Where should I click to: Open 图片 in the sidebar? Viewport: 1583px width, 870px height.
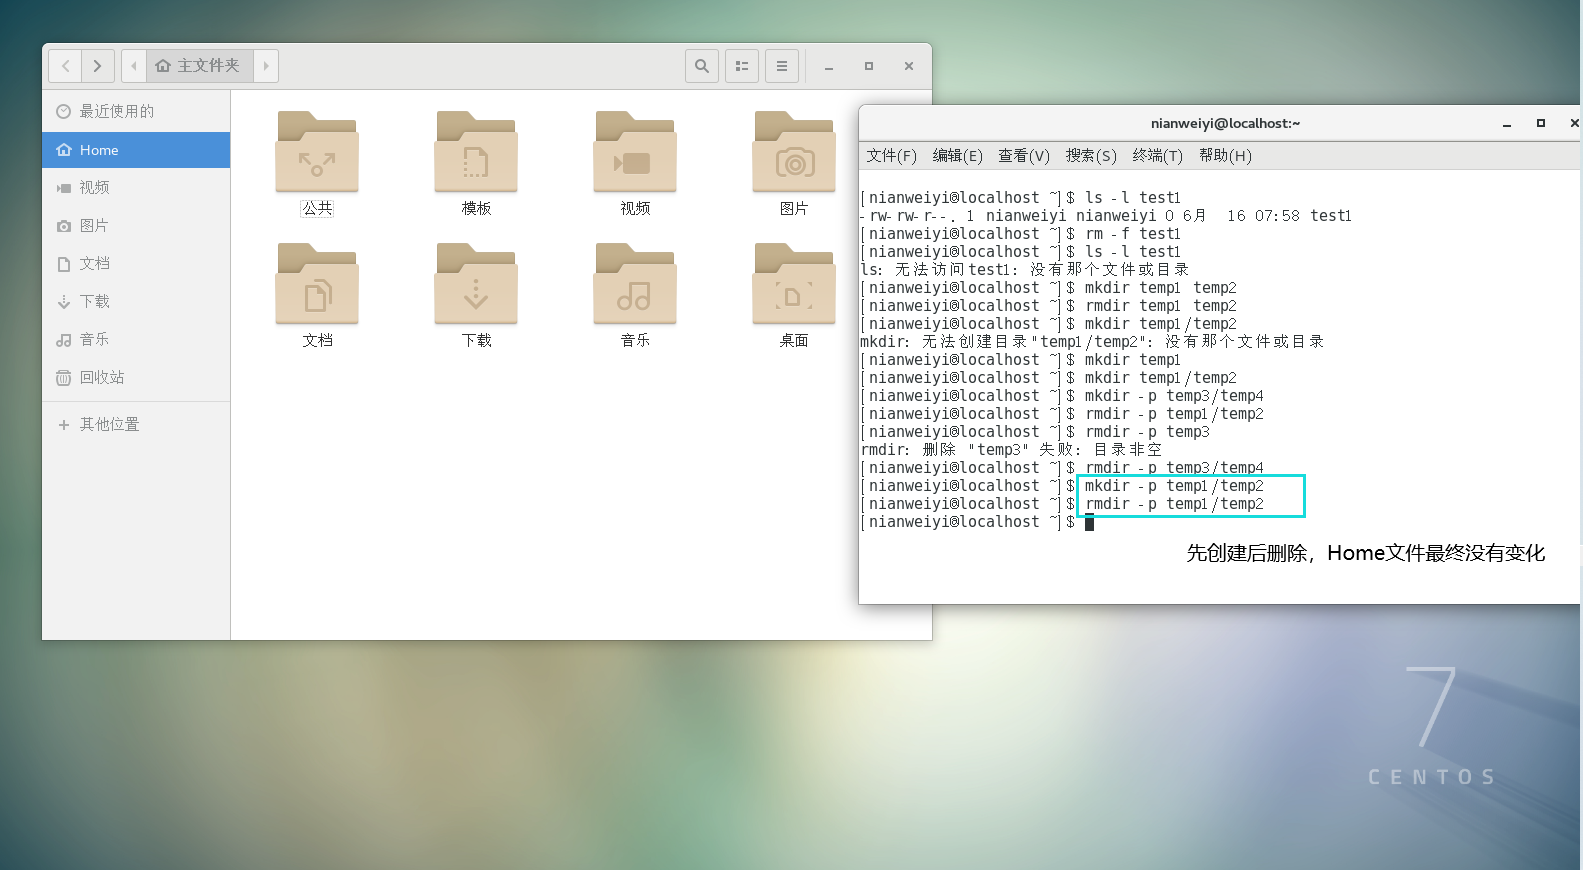(136, 225)
